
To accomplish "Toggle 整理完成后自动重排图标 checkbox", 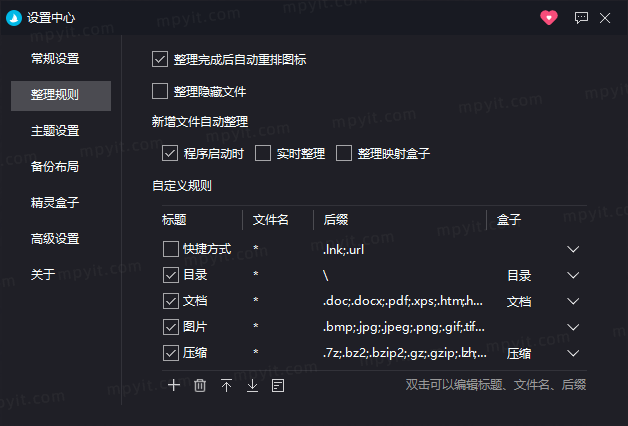I will [160, 59].
